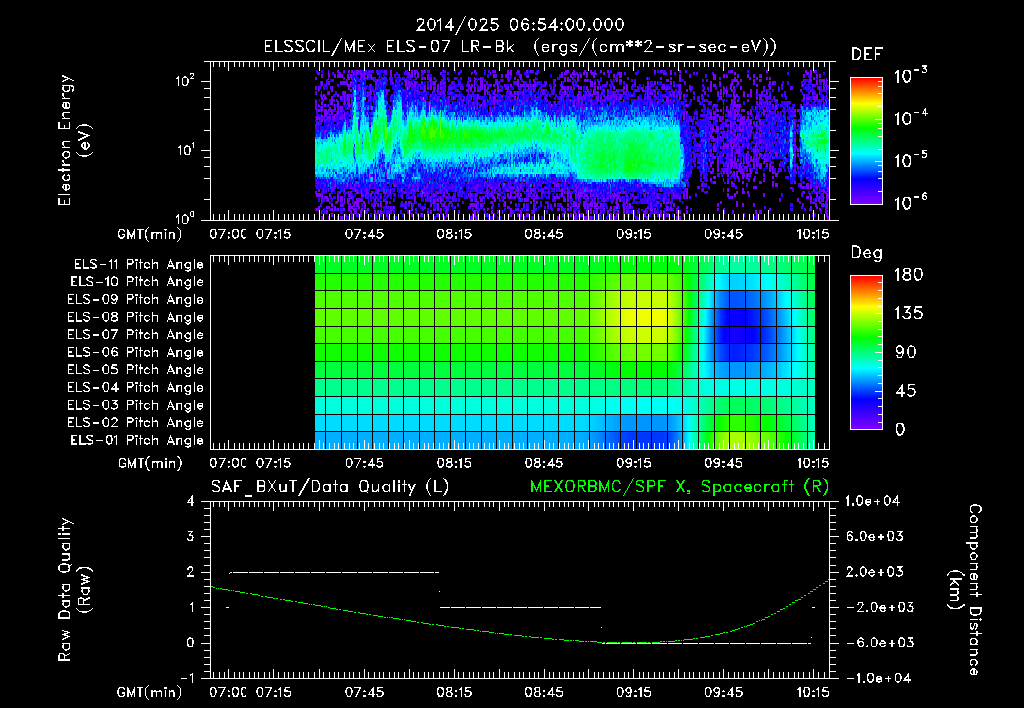The height and width of the screenshot is (708, 1024).
Task: Click the green MEXORBMC/SPF X, Spacecraft (R) label
Action: tap(679, 487)
